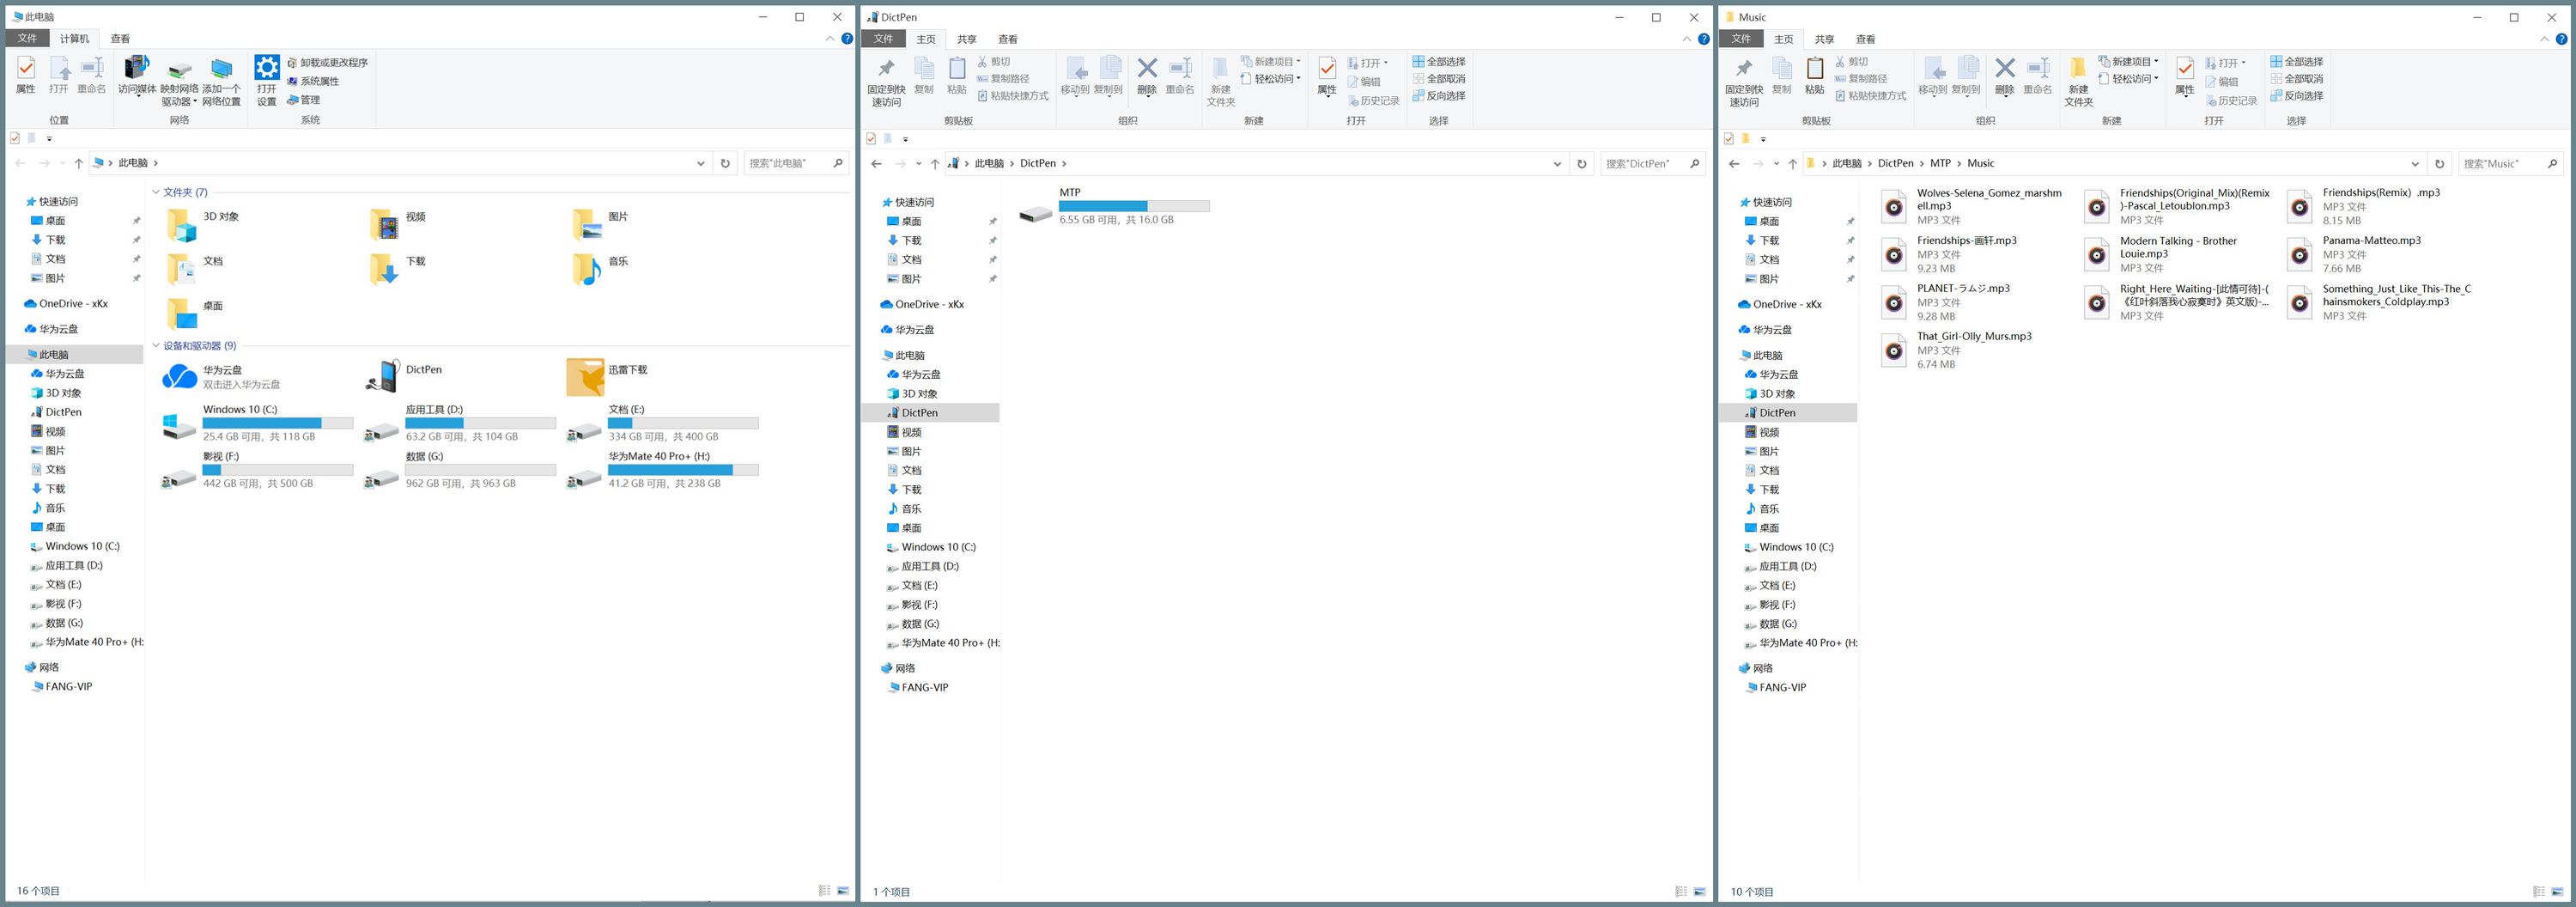Open Quick Access Toolbar dropdown in Music window
The width and height of the screenshot is (2576, 907).
tap(1763, 139)
